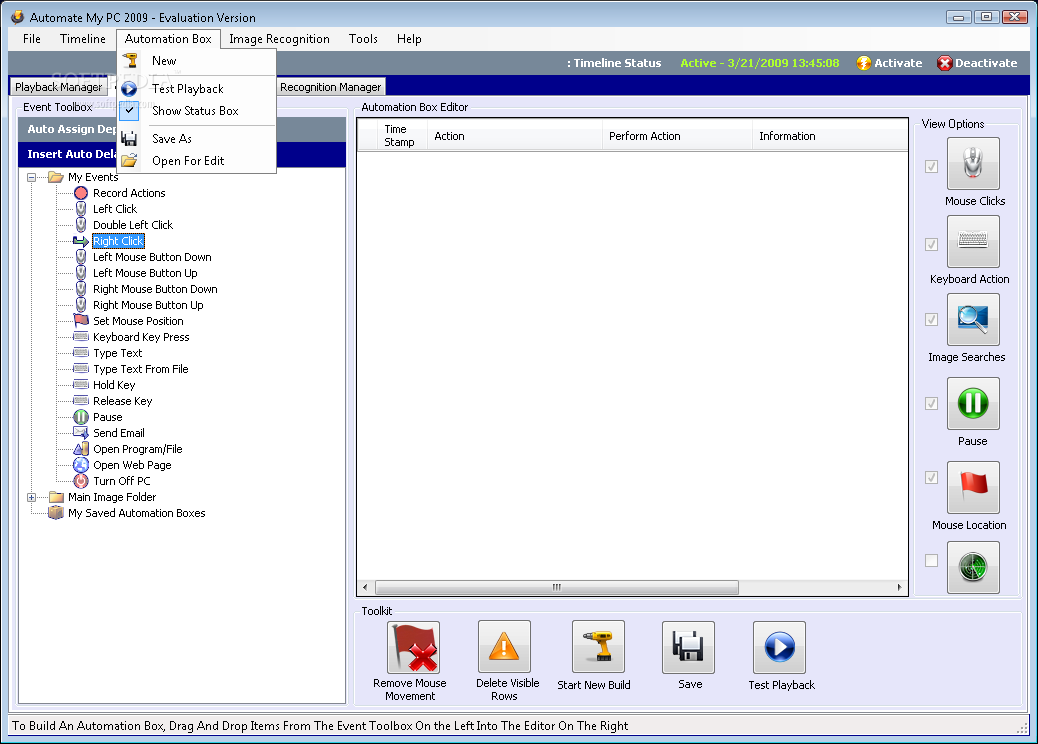Select the Hold Key event
The height and width of the screenshot is (744, 1038).
click(114, 385)
